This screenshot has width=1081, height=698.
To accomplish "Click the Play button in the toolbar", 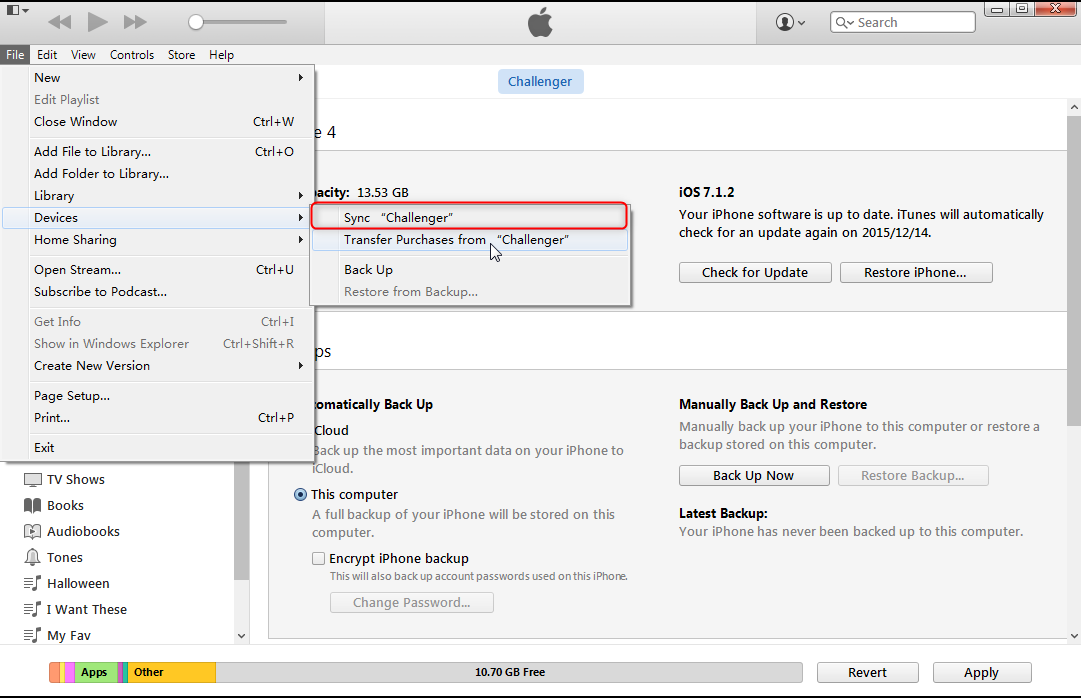I will [97, 21].
